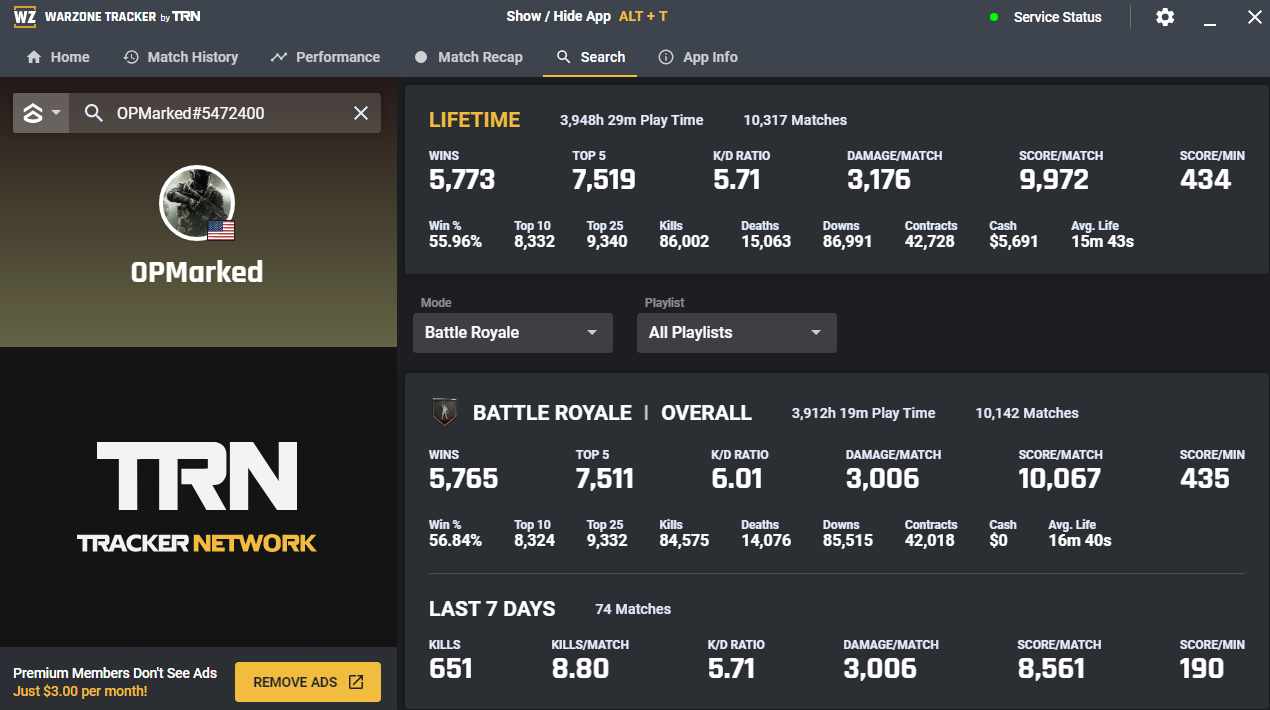
Task: Click the 10,142 Matches text
Action: click(x=1027, y=413)
